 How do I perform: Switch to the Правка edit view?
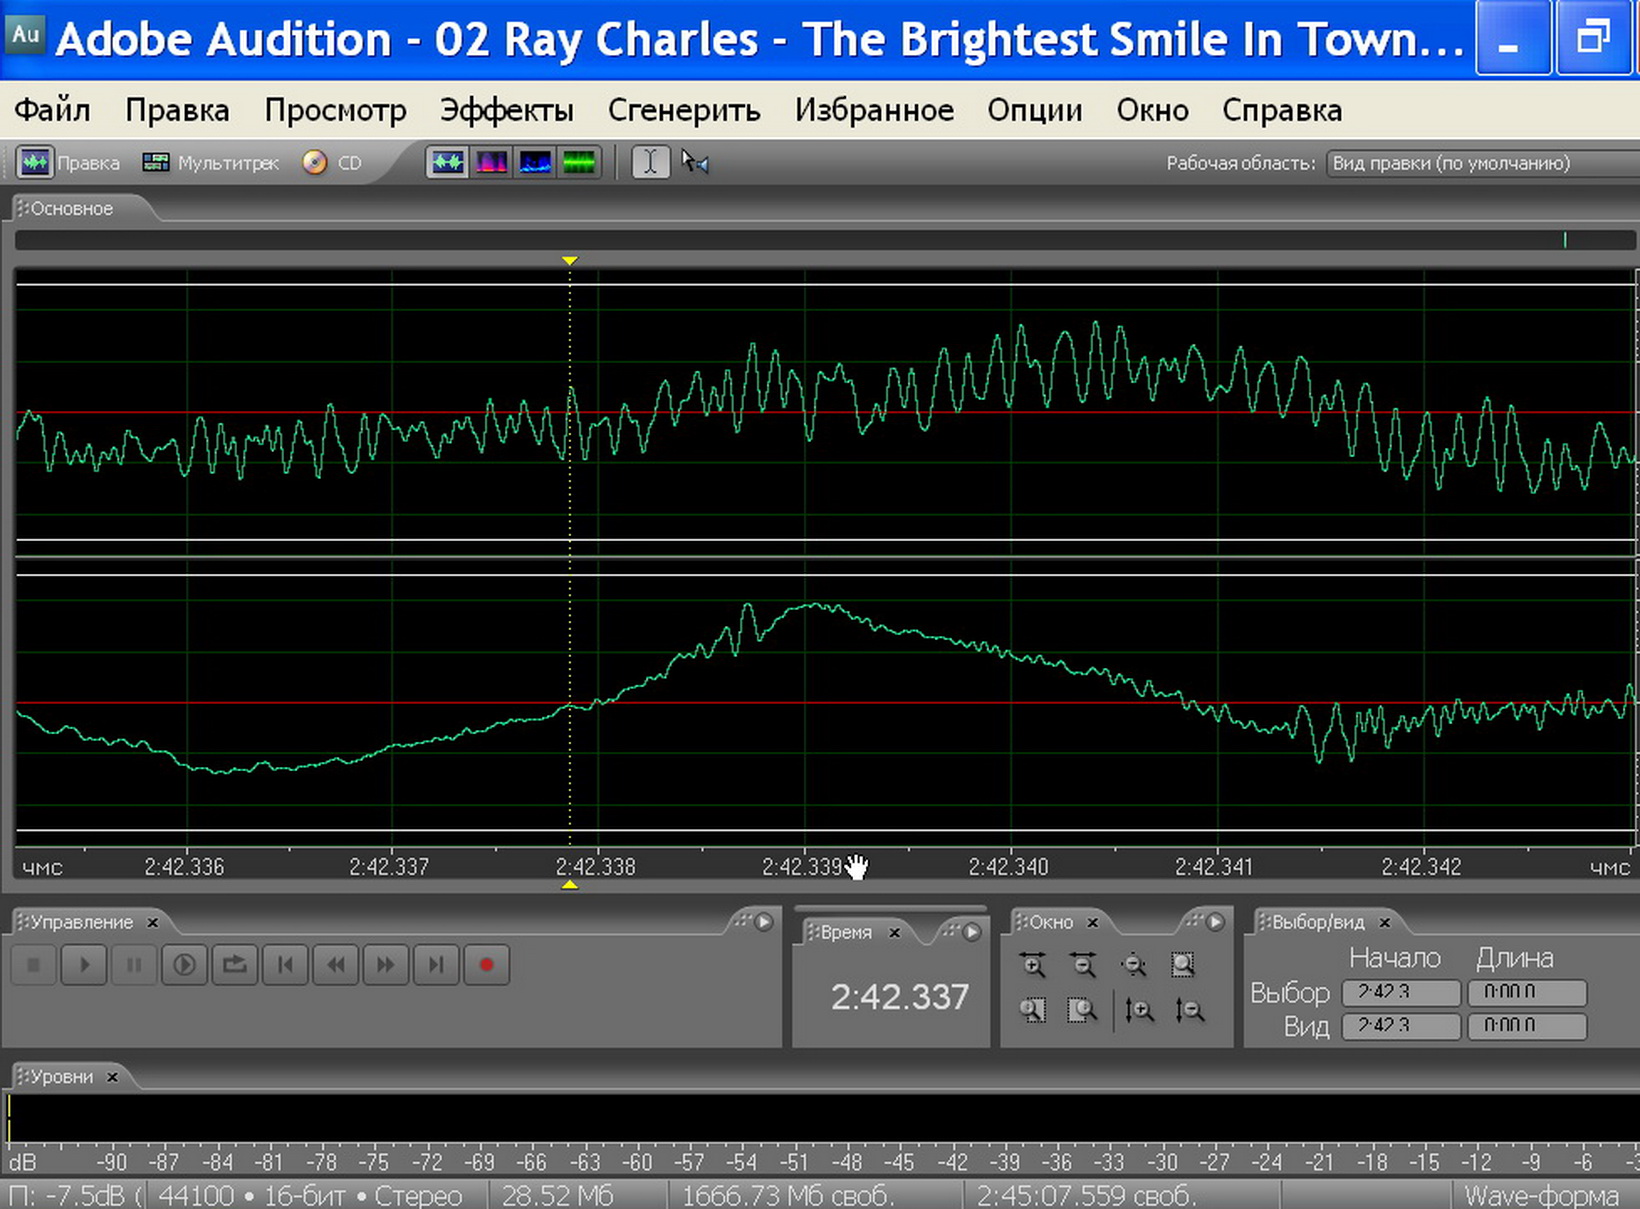[x=70, y=162]
